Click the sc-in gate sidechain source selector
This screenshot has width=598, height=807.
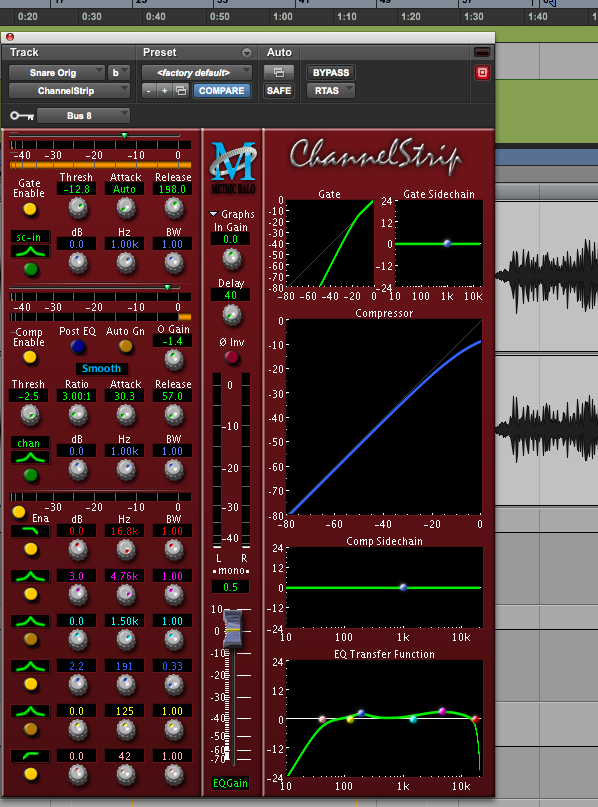click(30, 237)
